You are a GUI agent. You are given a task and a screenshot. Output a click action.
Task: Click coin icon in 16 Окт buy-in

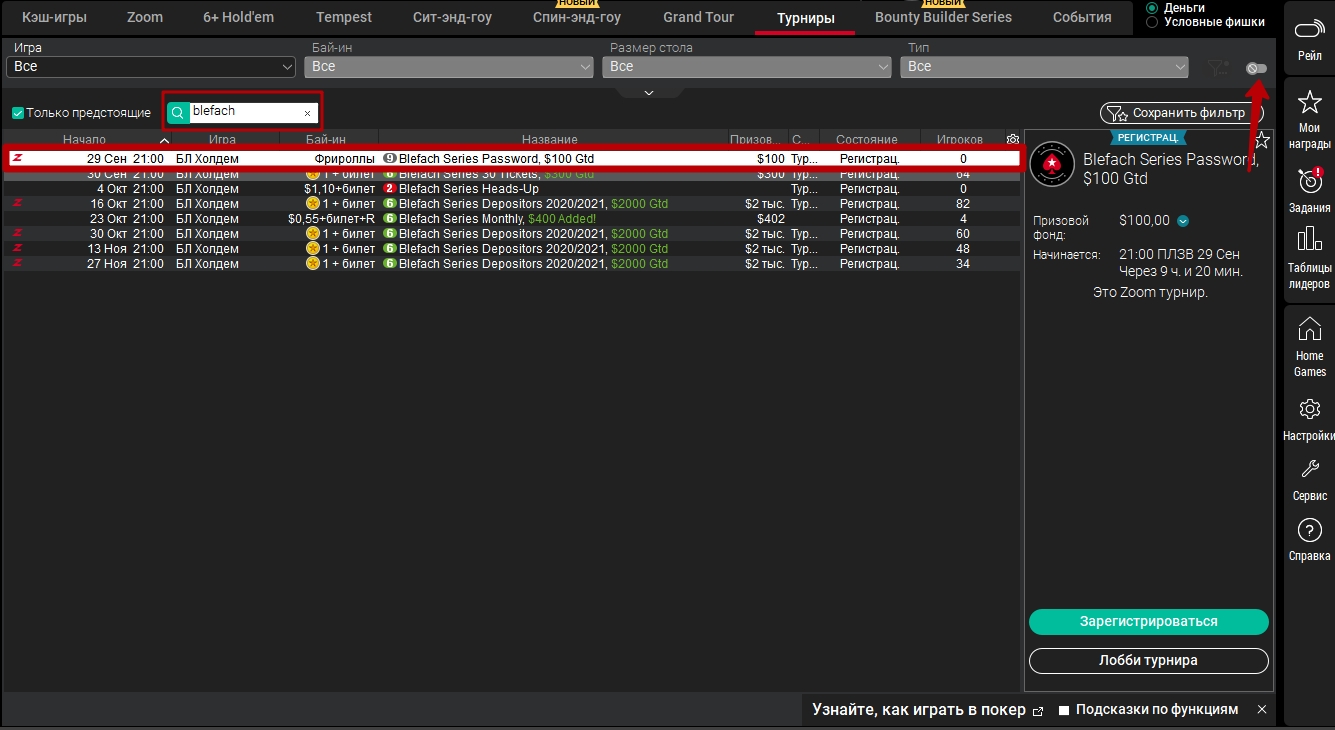tap(312, 204)
